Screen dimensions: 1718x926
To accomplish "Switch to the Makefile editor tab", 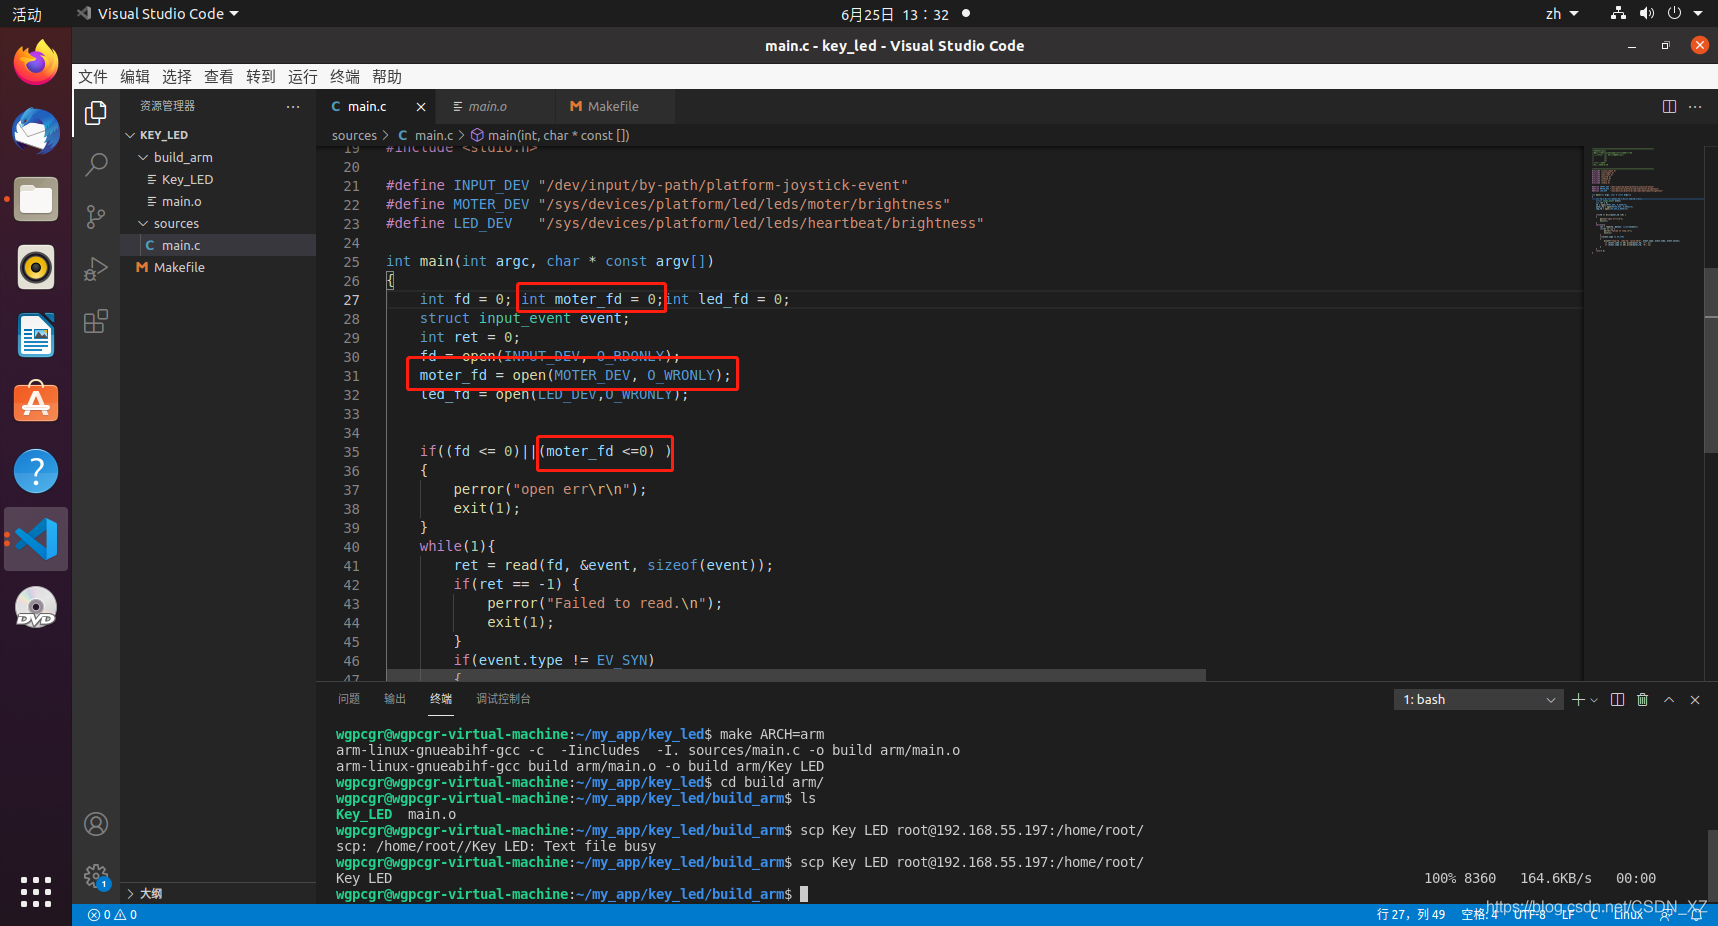I will 613,107.
